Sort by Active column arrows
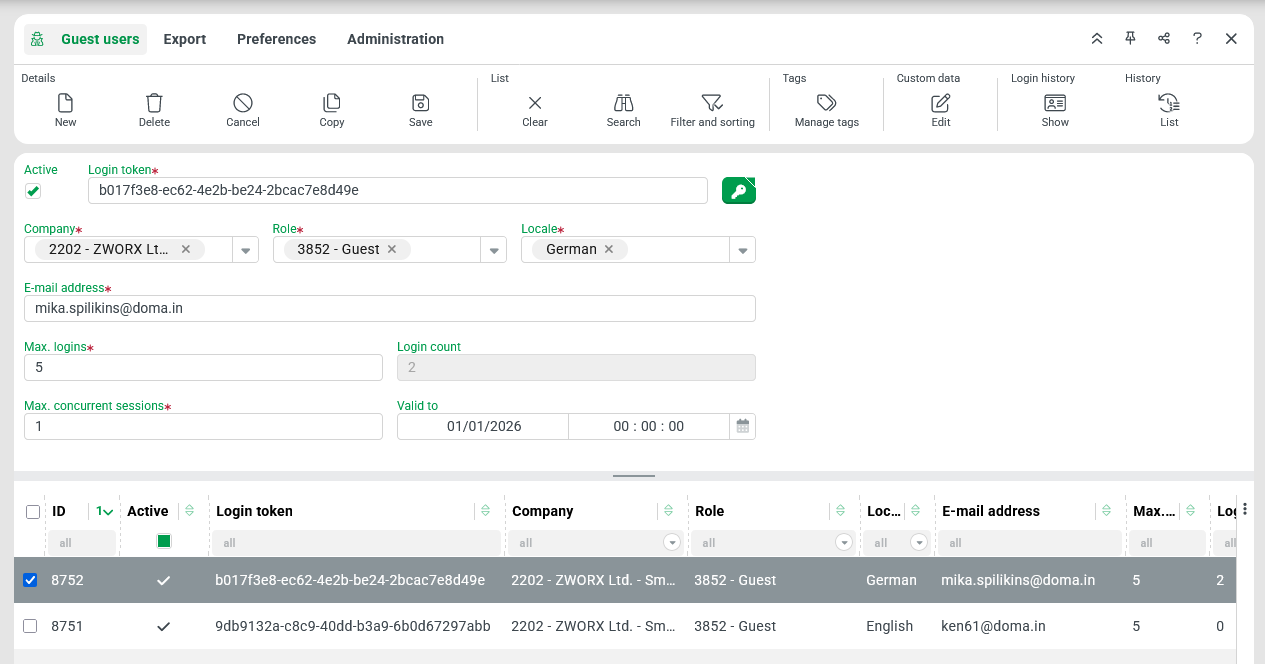 coord(190,511)
